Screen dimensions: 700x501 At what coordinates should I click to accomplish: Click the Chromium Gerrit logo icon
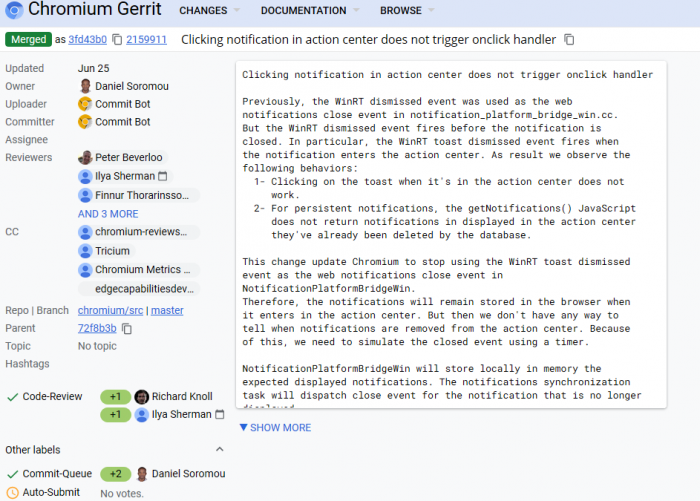[x=12, y=10]
